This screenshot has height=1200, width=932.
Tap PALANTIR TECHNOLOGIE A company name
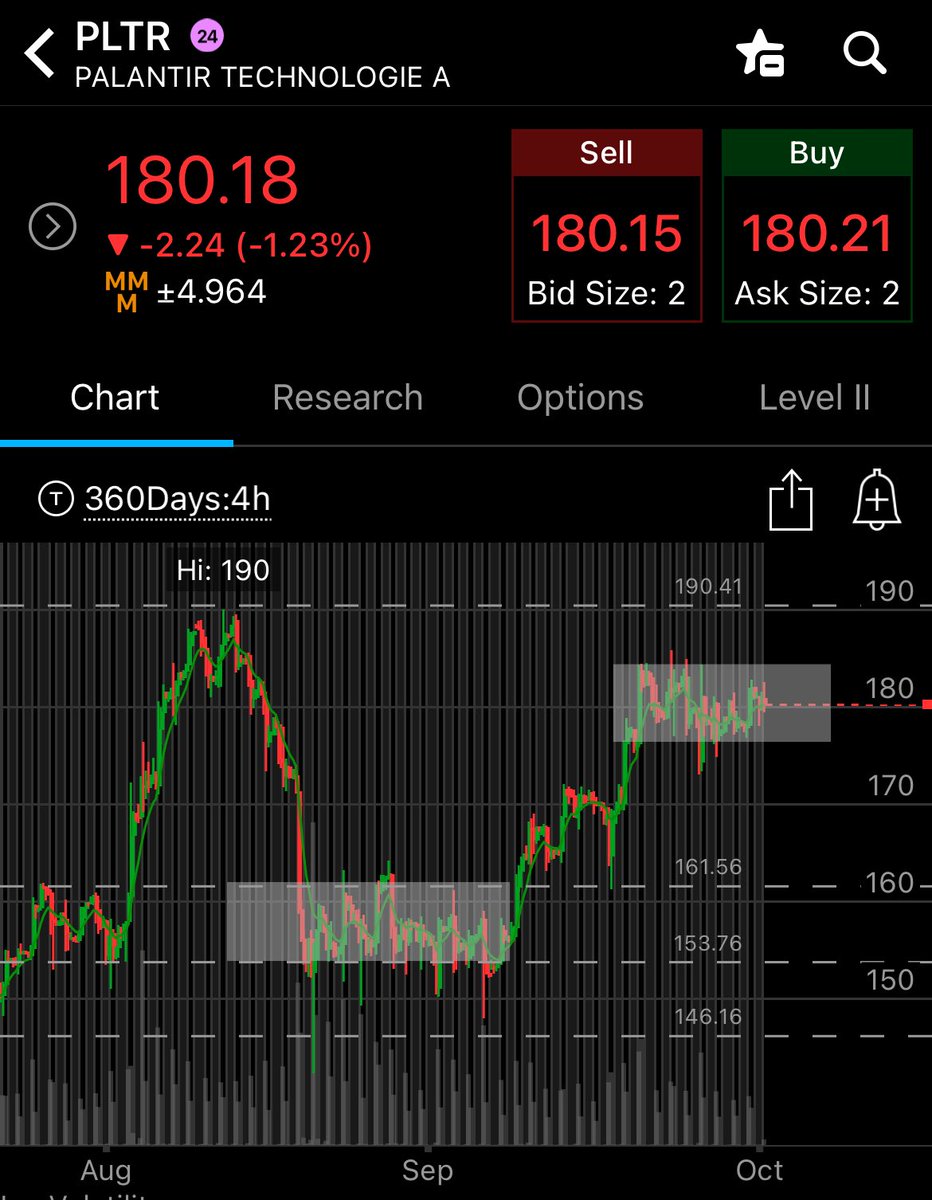[263, 77]
